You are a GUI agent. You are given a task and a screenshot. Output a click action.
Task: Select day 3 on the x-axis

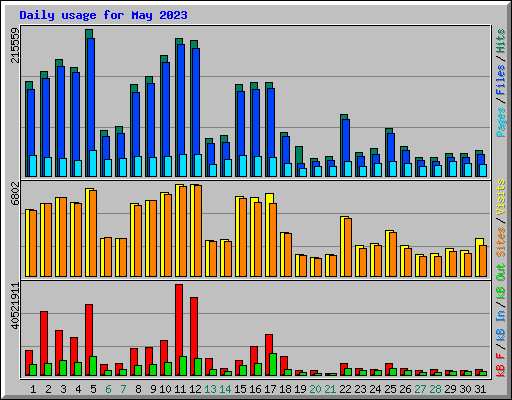point(63,389)
